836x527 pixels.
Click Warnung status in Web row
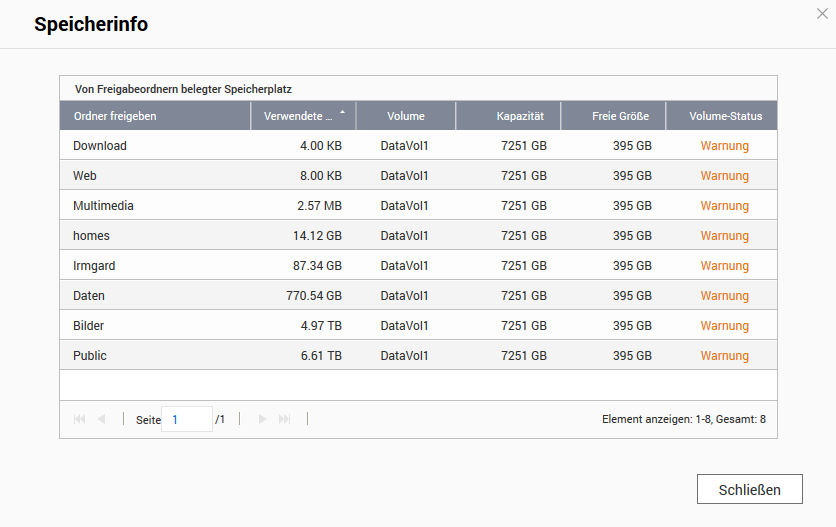coord(725,175)
